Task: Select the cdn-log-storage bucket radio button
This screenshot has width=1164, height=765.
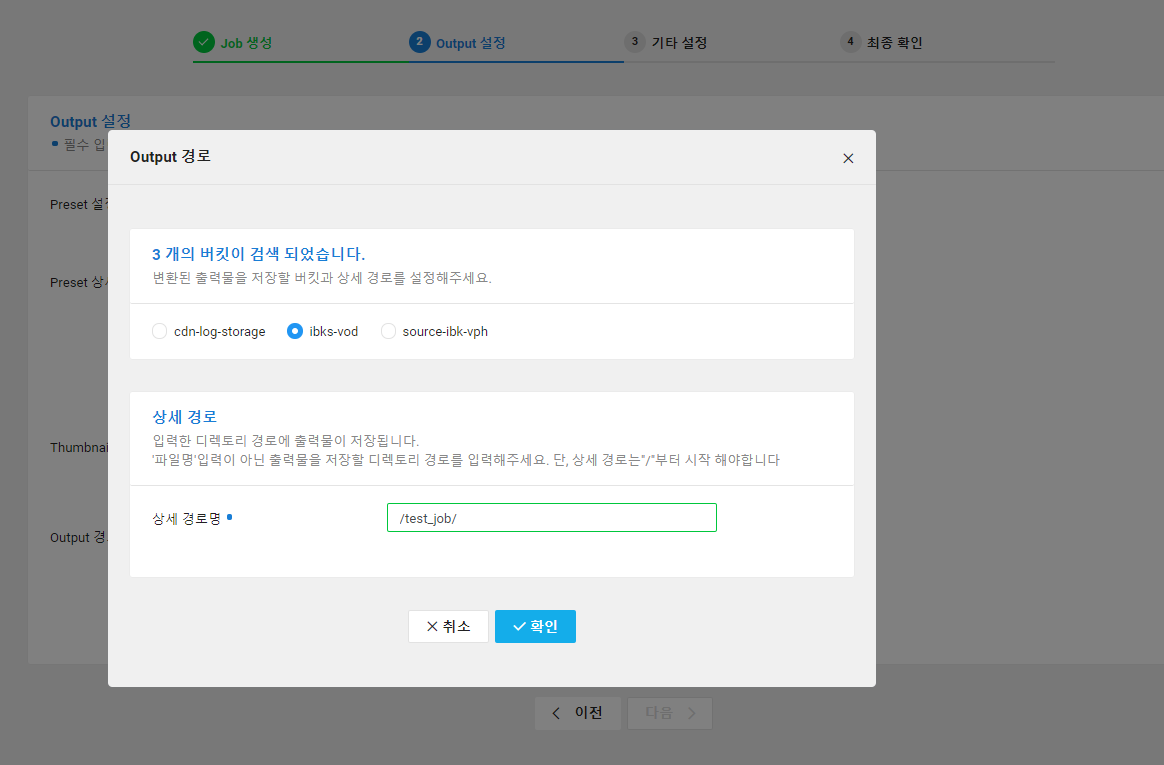Action: click(160, 331)
